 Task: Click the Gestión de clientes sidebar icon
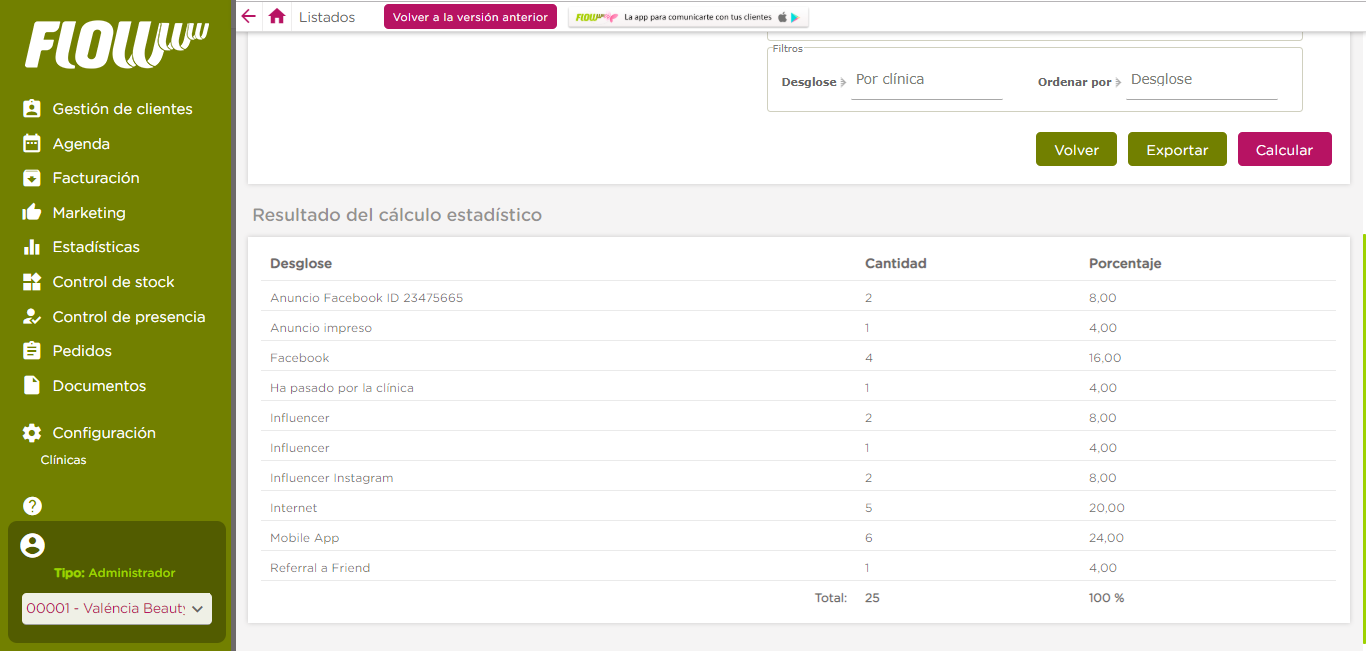[x=32, y=109]
